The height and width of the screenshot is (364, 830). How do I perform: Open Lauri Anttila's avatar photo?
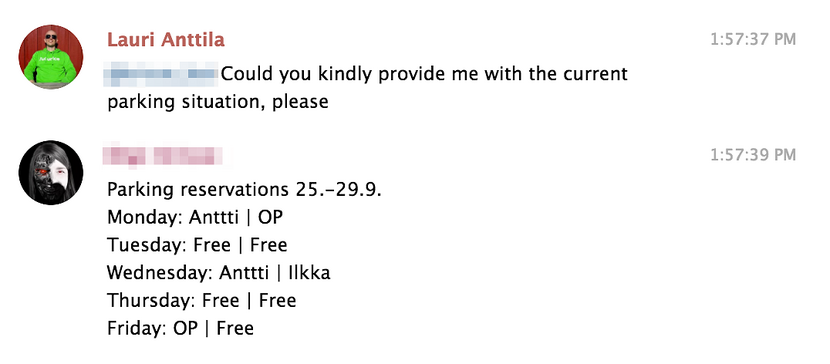click(51, 57)
